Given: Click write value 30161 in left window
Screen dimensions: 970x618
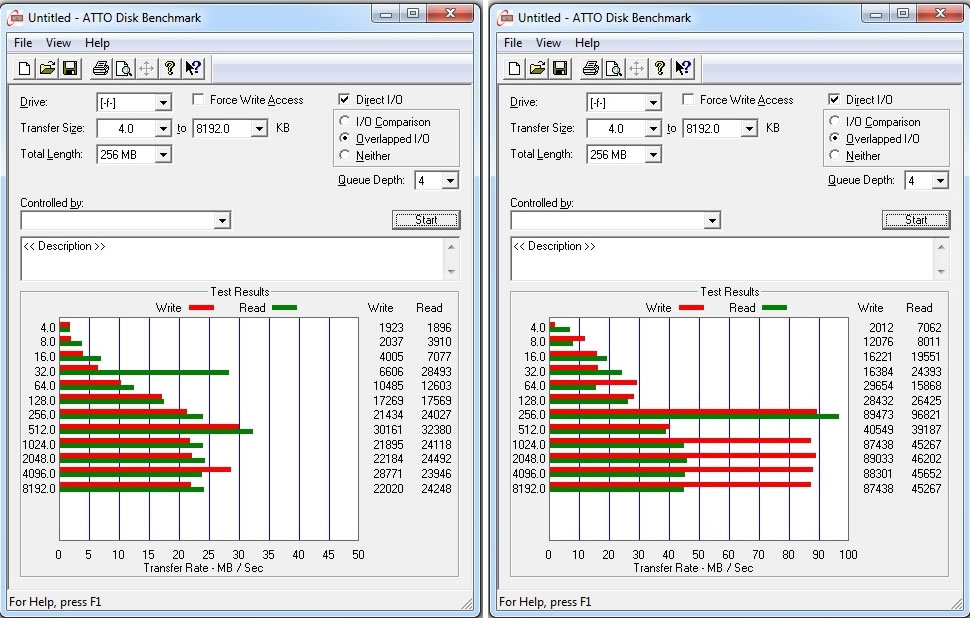Looking at the screenshot, I should click(388, 430).
